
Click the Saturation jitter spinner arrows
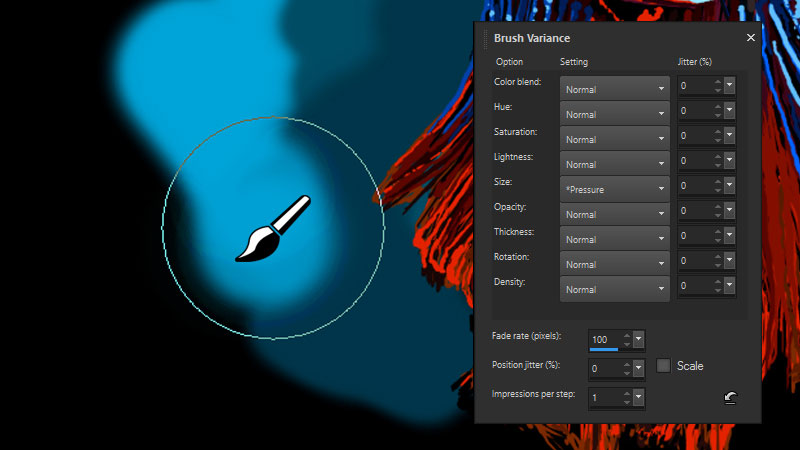click(x=718, y=136)
